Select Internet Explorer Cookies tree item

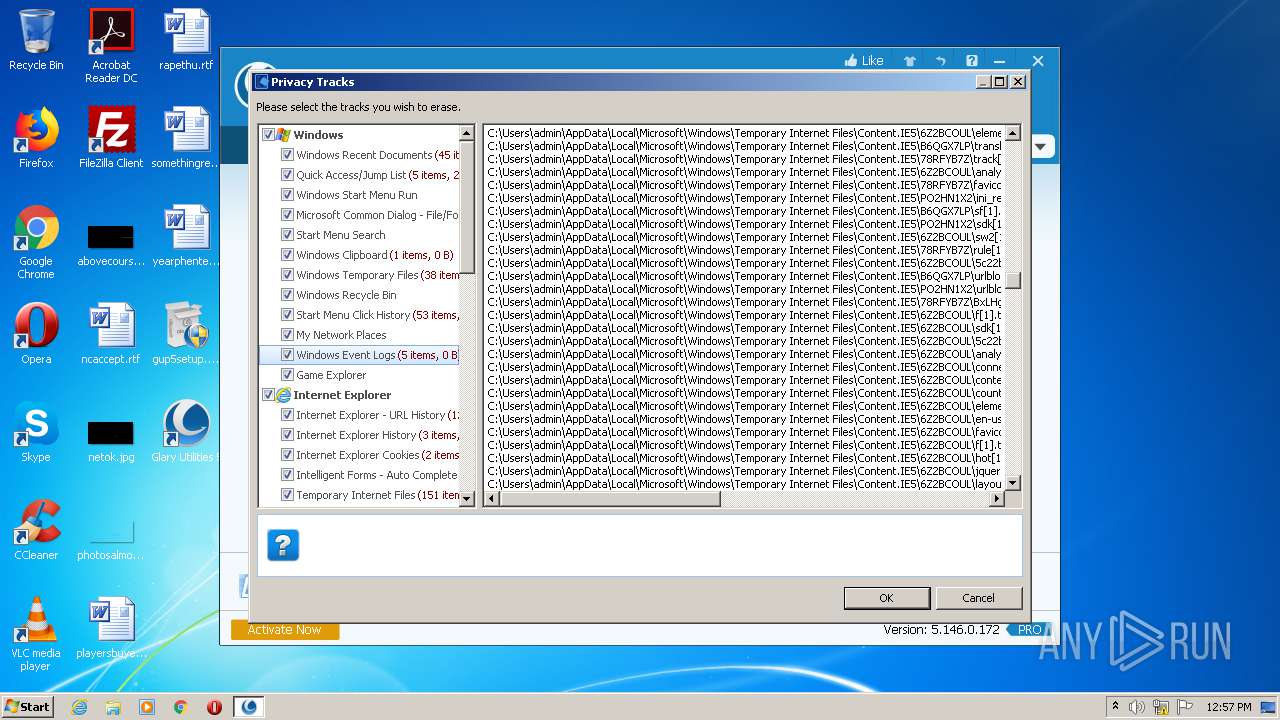click(x=377, y=455)
